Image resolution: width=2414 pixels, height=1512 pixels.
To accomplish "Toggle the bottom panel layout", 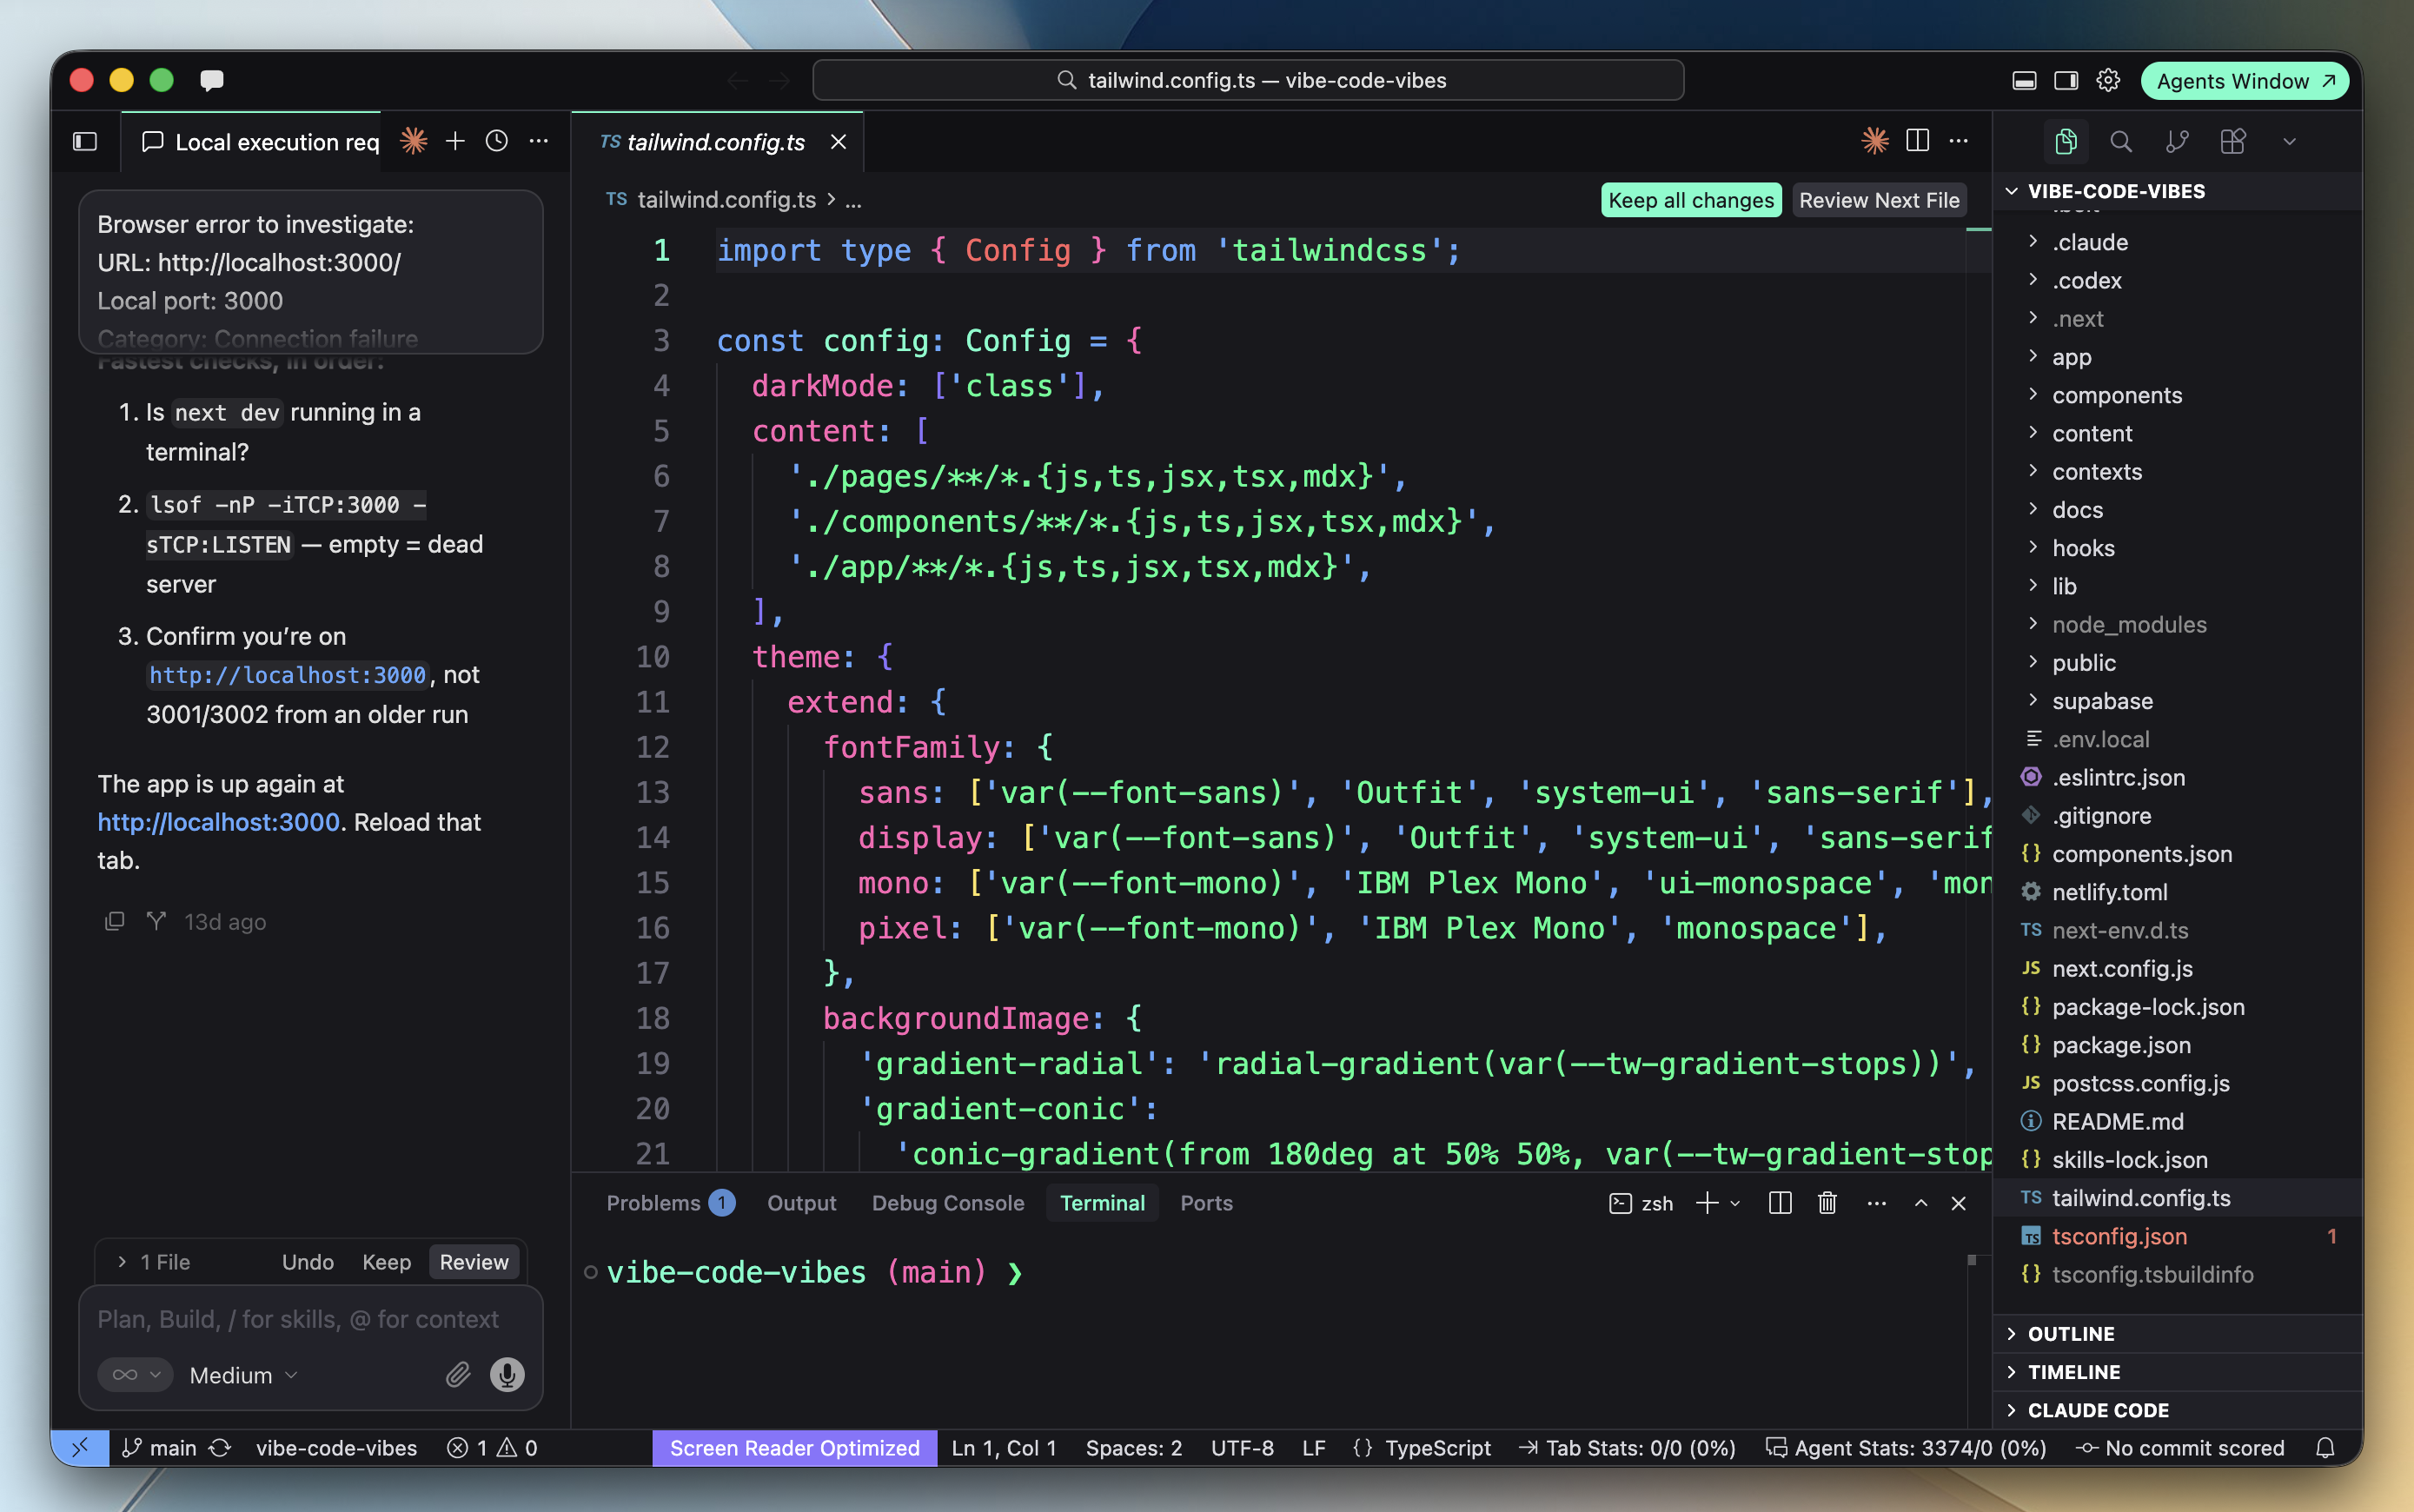I will click(2024, 81).
